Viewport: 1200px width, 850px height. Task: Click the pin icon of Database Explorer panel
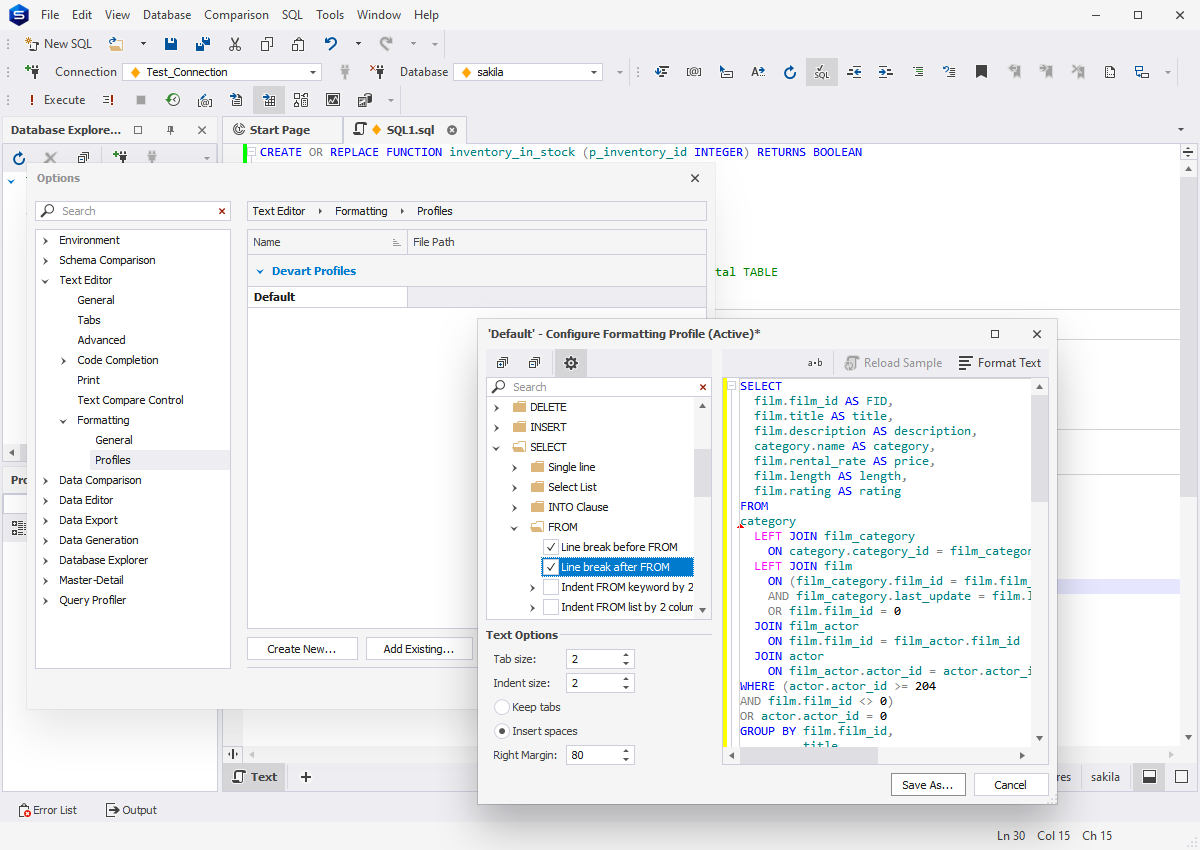[170, 130]
